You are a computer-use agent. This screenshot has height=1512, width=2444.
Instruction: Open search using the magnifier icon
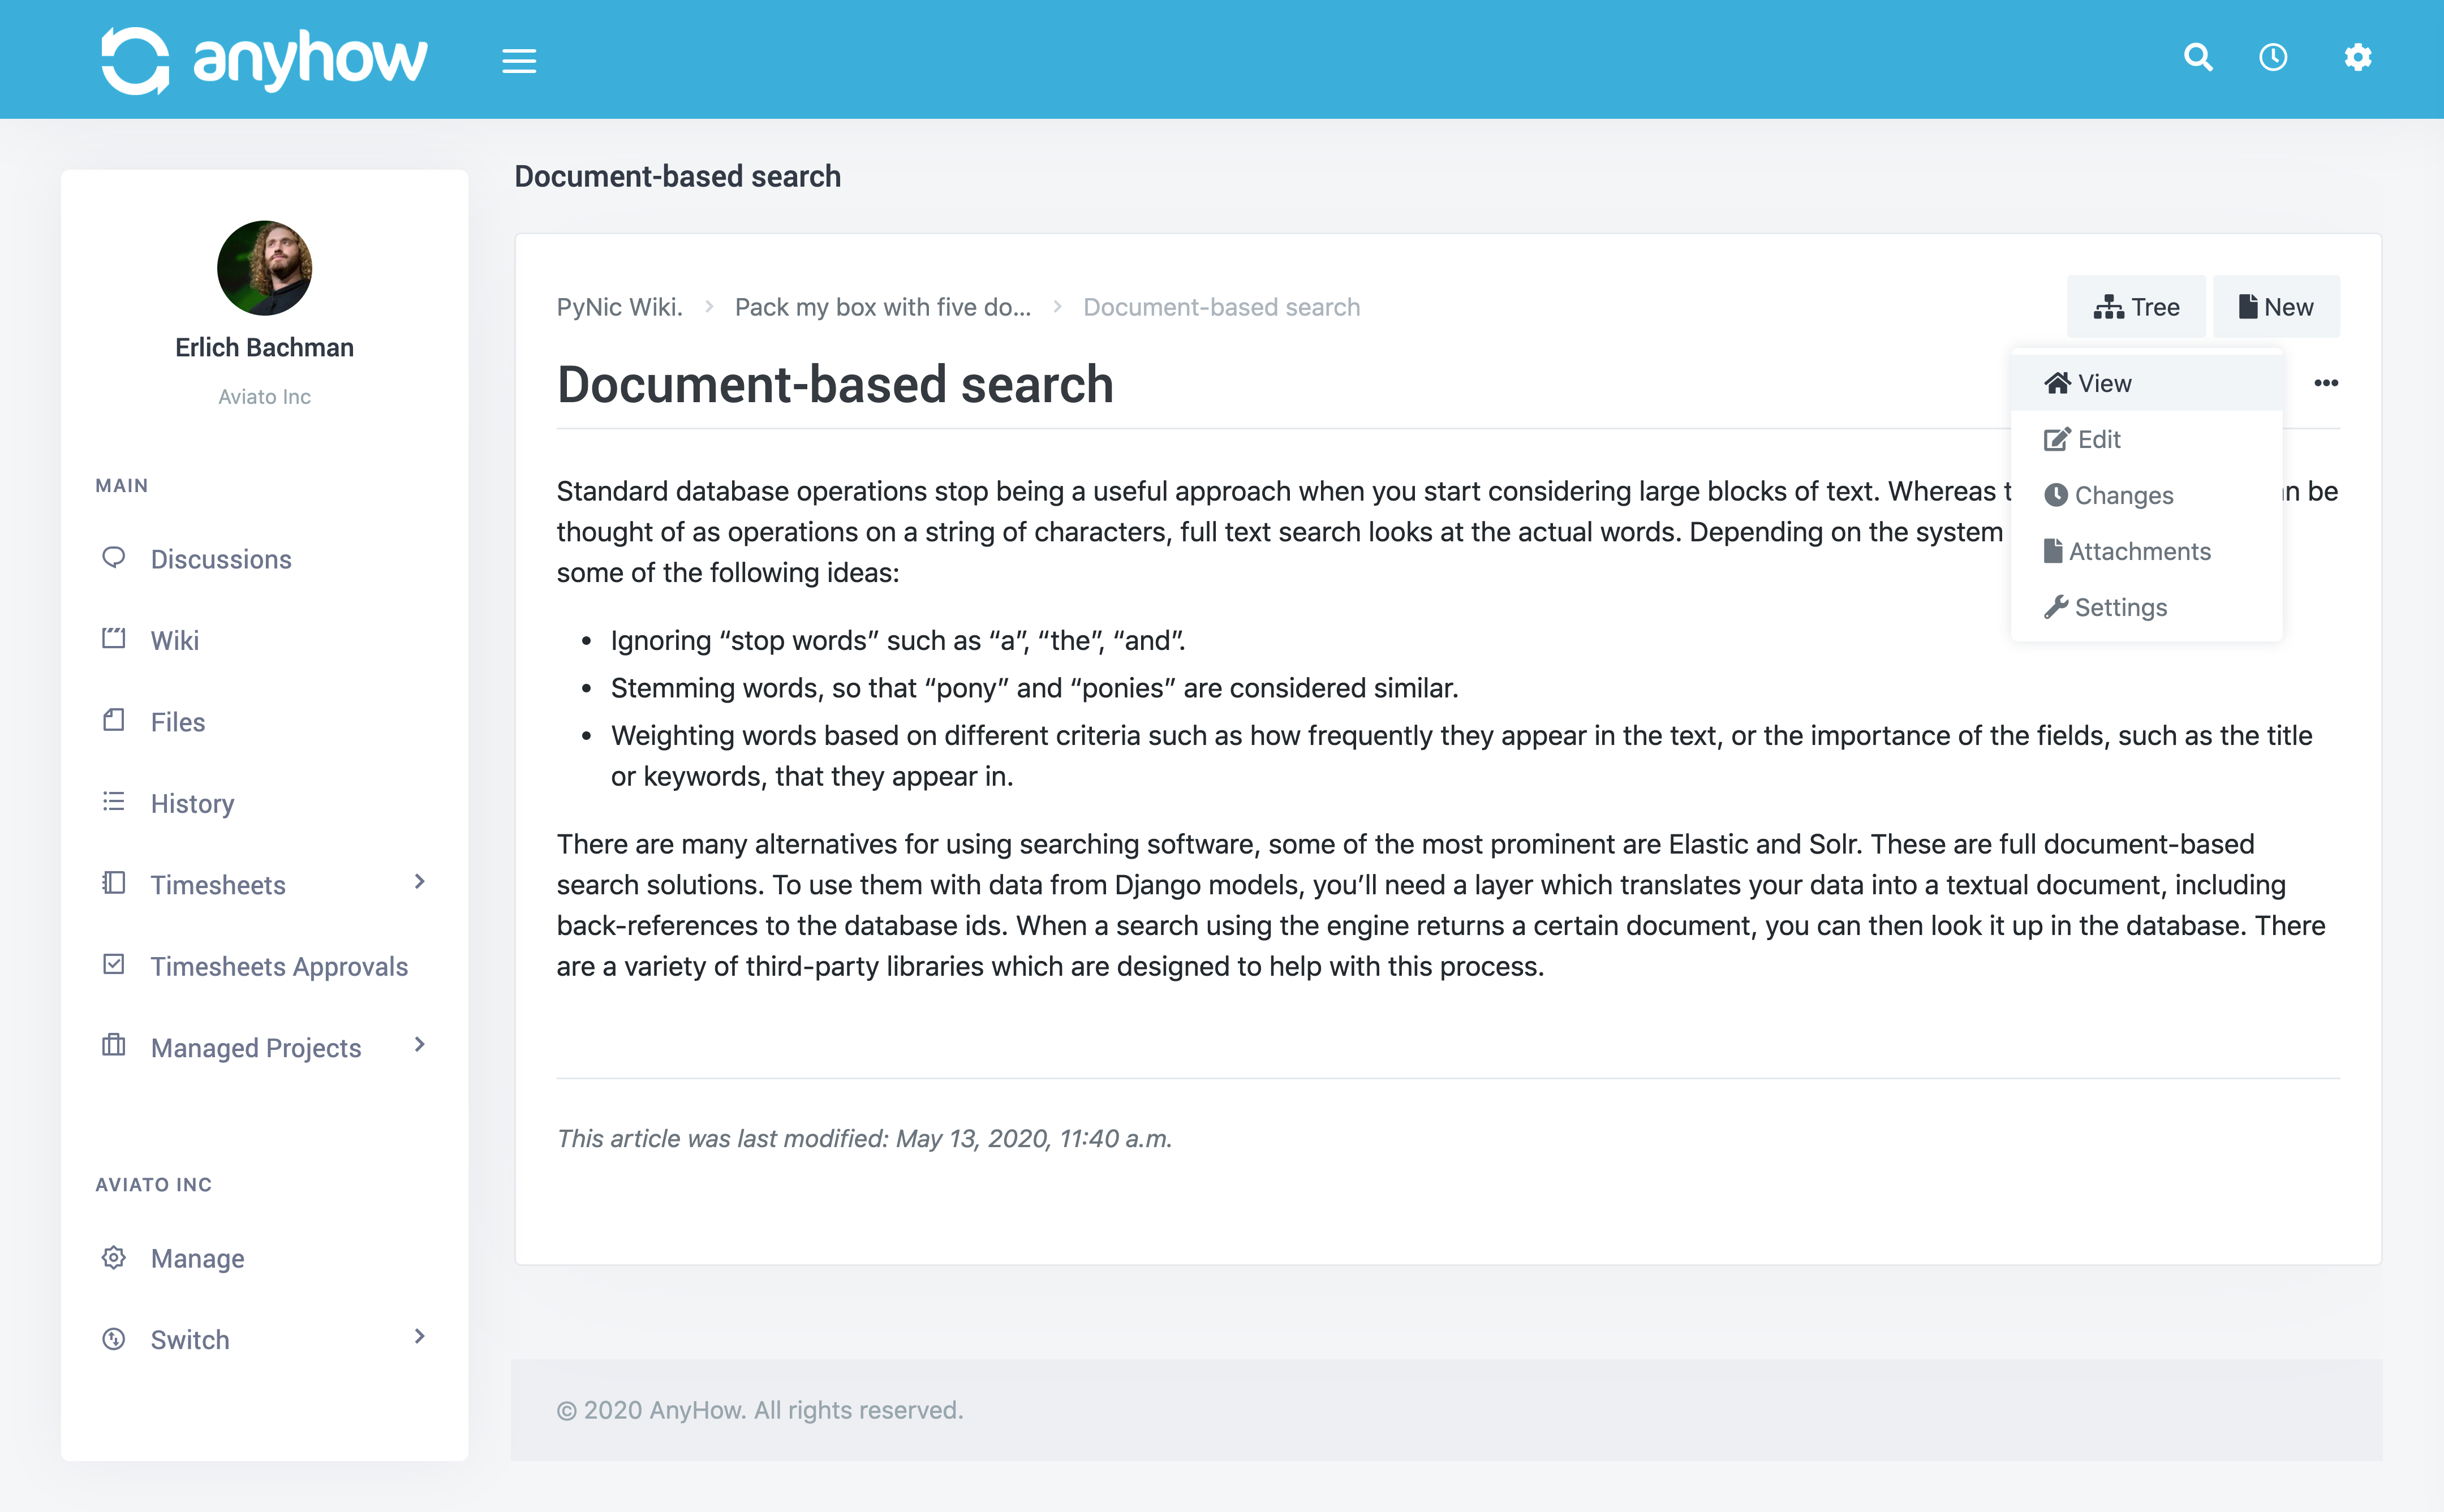point(2199,58)
